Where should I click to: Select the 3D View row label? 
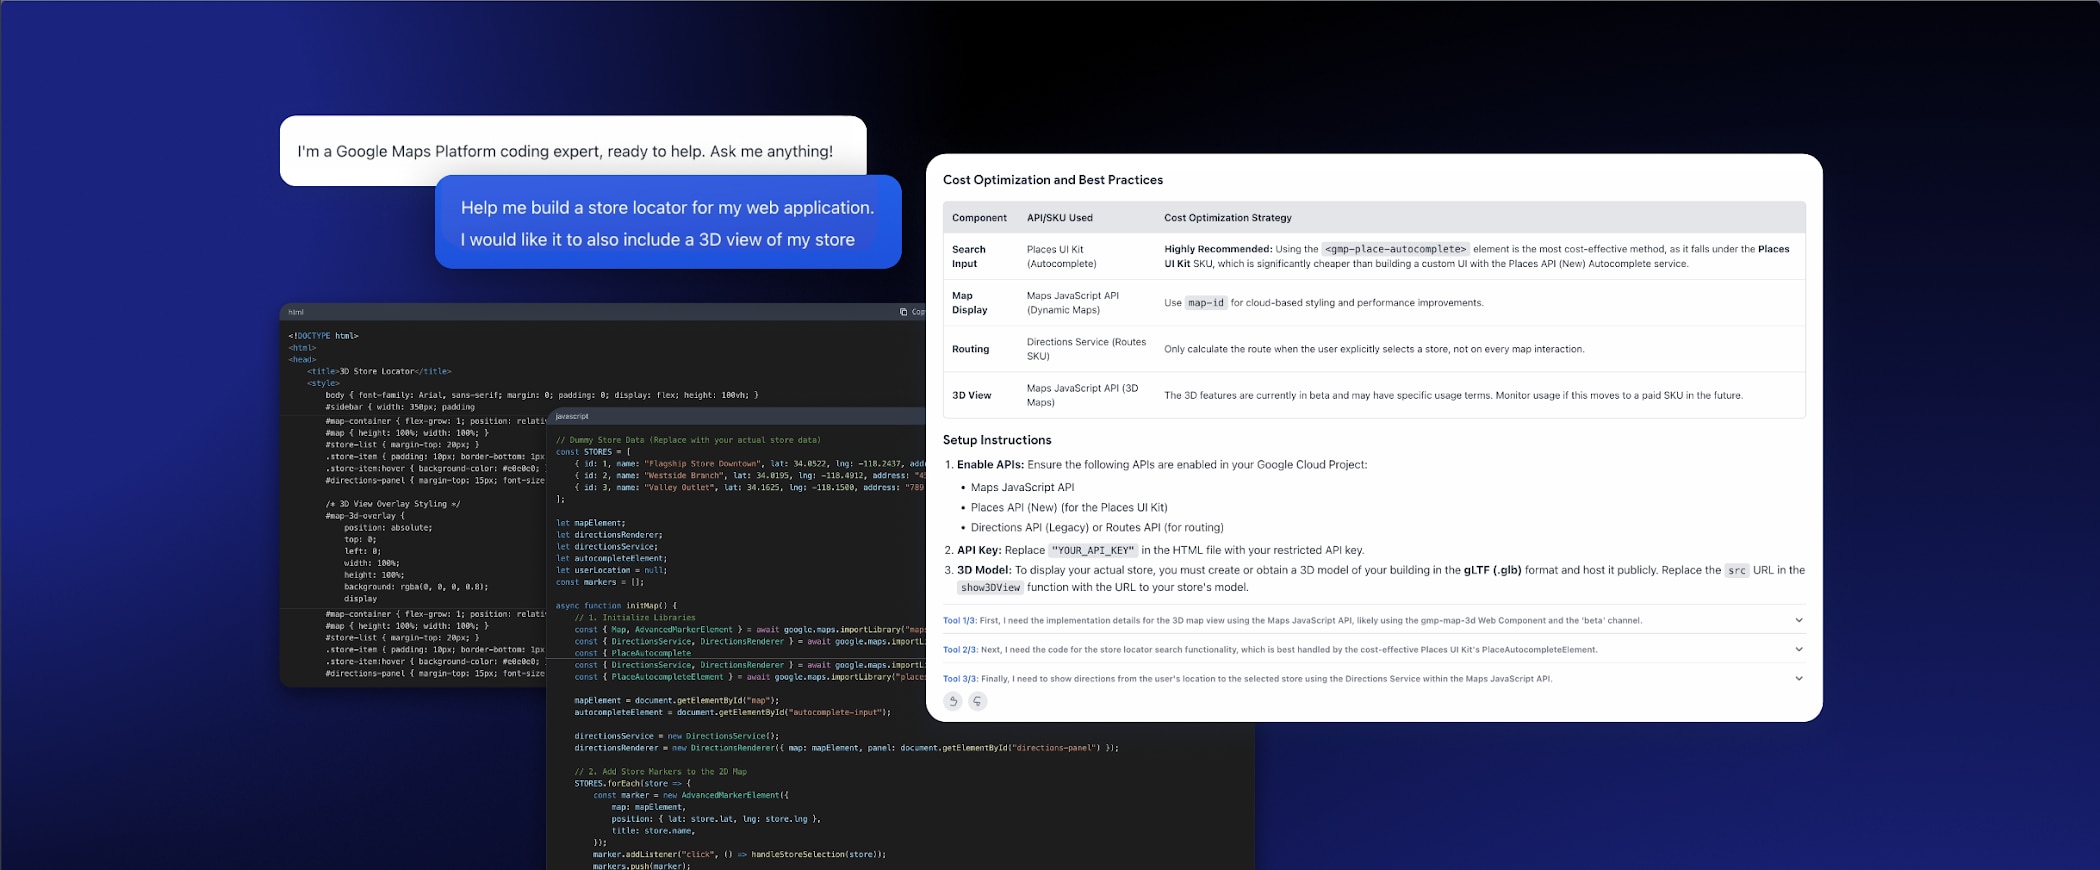971,395
